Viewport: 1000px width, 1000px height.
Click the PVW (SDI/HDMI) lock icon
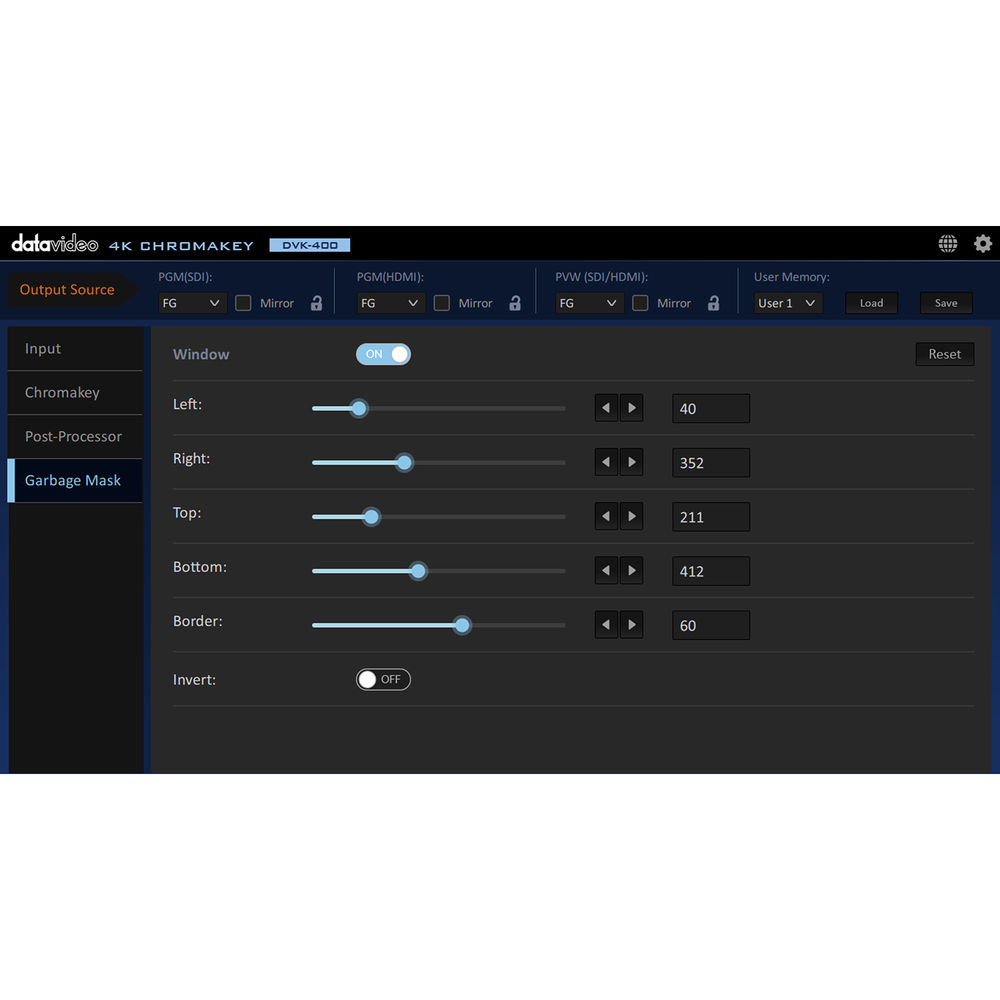click(x=713, y=303)
